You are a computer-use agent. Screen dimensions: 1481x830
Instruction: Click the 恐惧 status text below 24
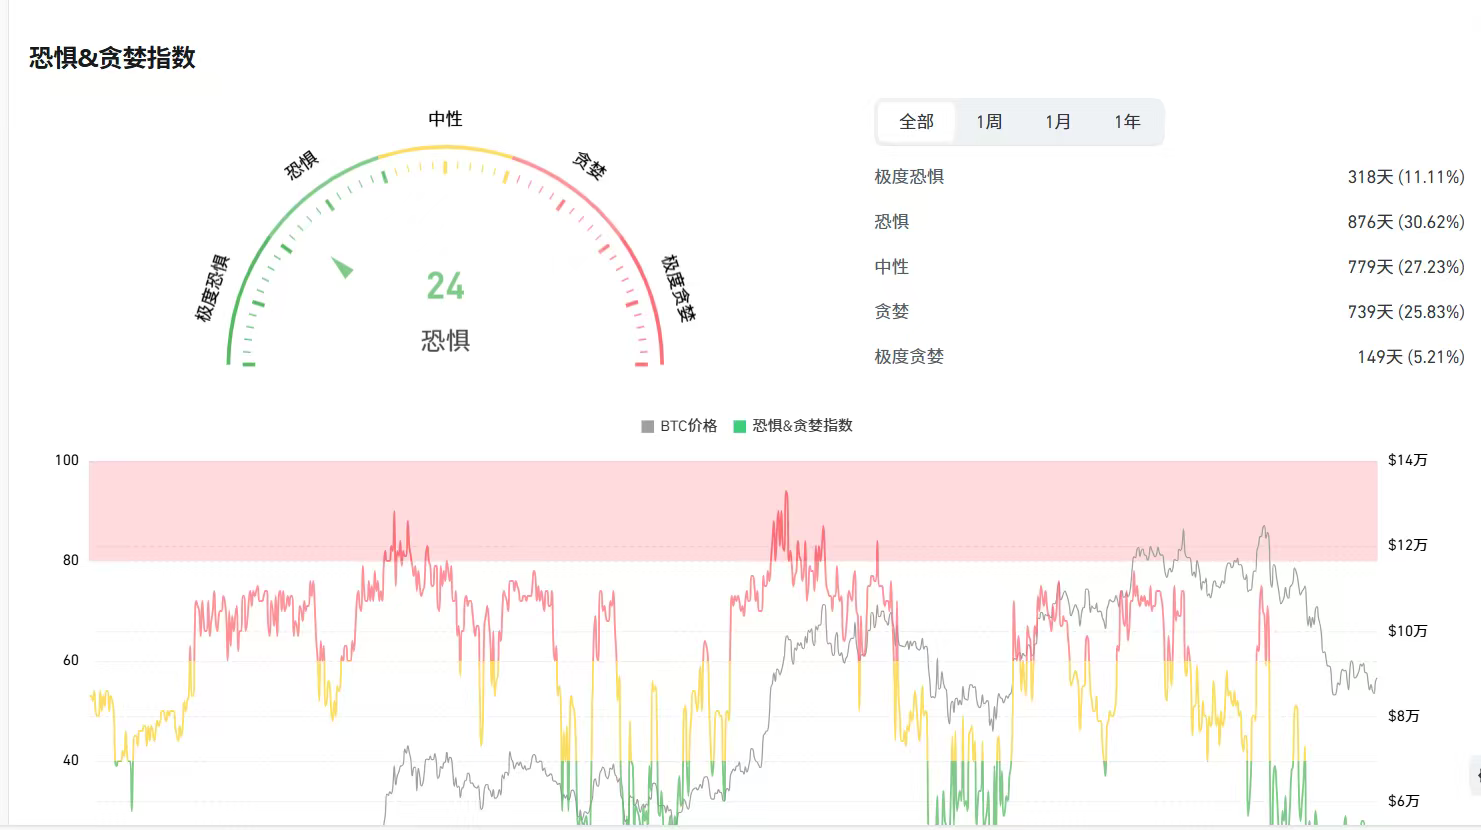(x=445, y=341)
